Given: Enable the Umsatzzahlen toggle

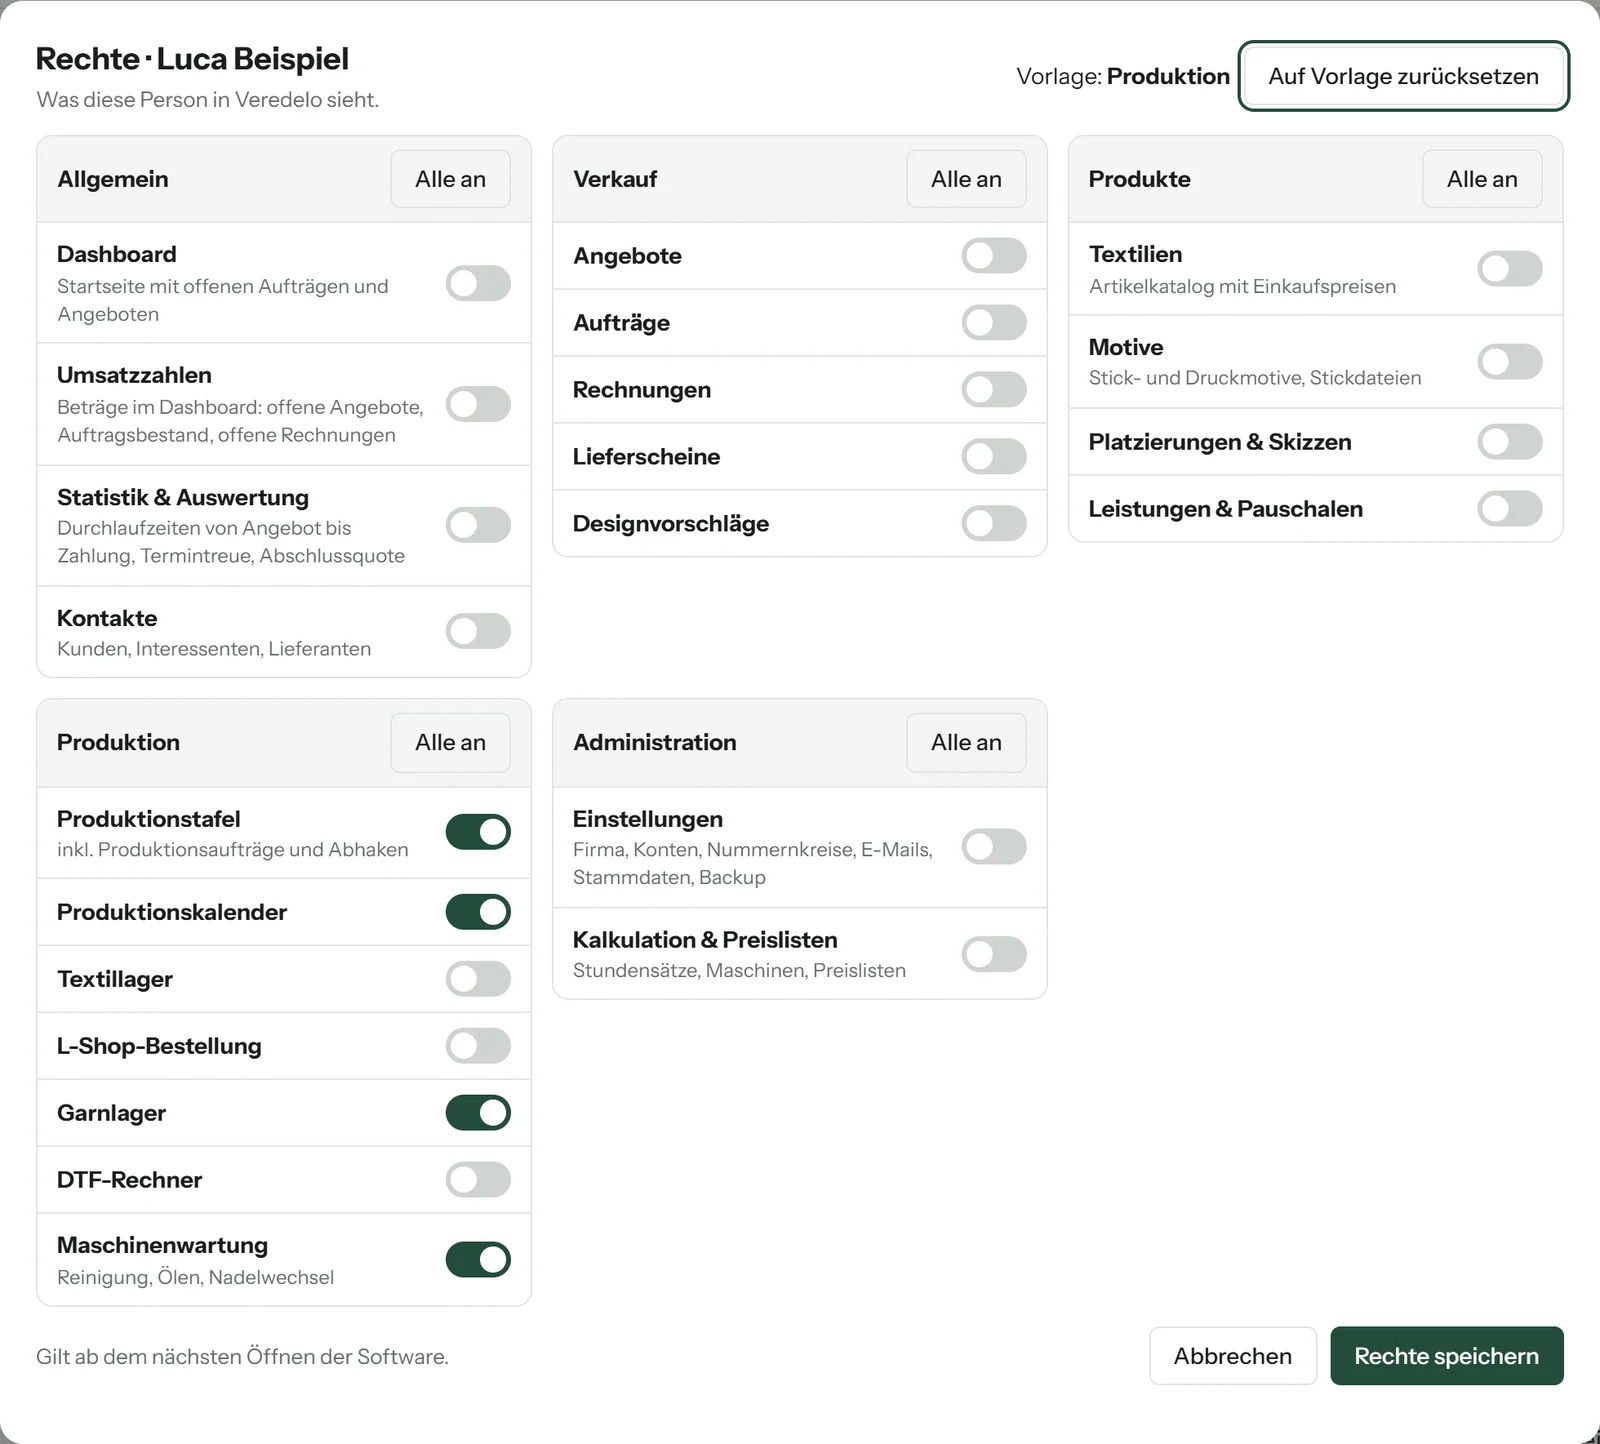Looking at the screenshot, I should click(478, 405).
